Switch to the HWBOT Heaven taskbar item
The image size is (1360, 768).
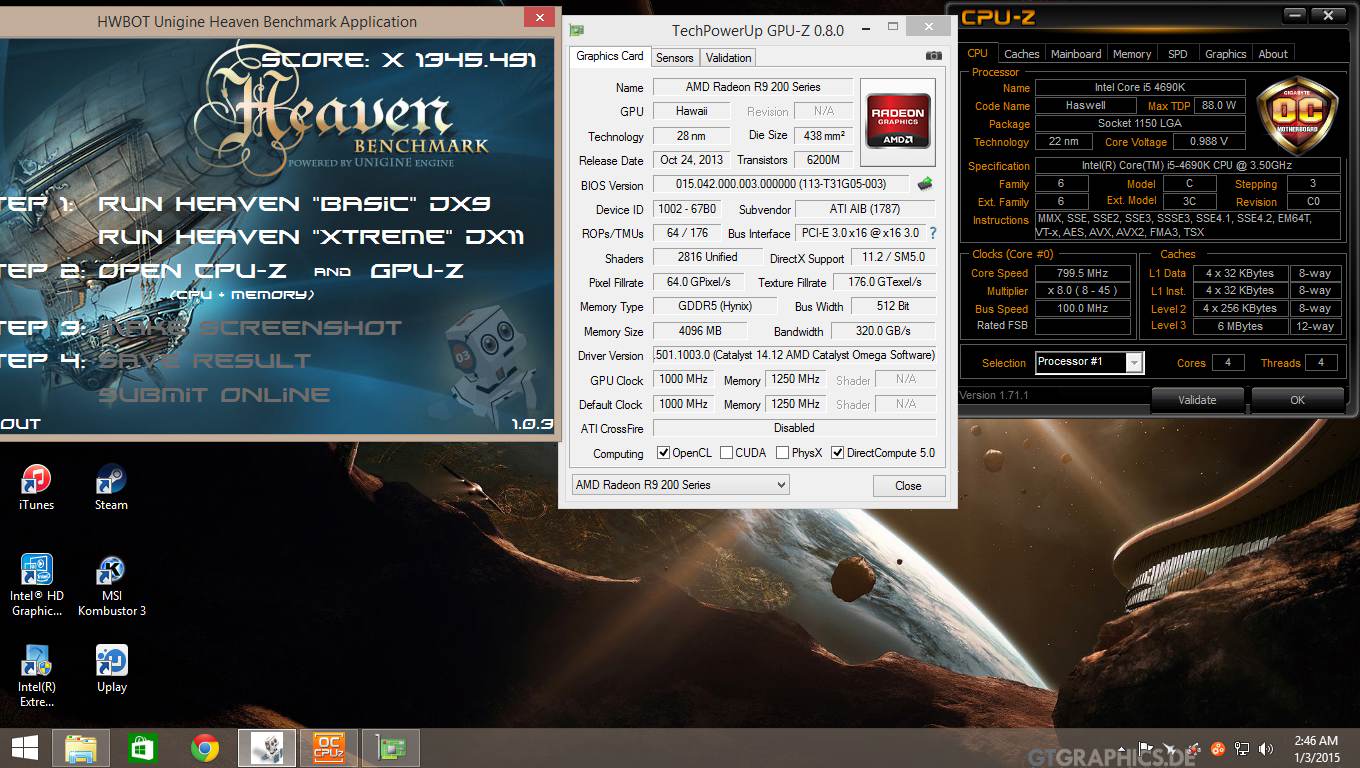(x=267, y=748)
